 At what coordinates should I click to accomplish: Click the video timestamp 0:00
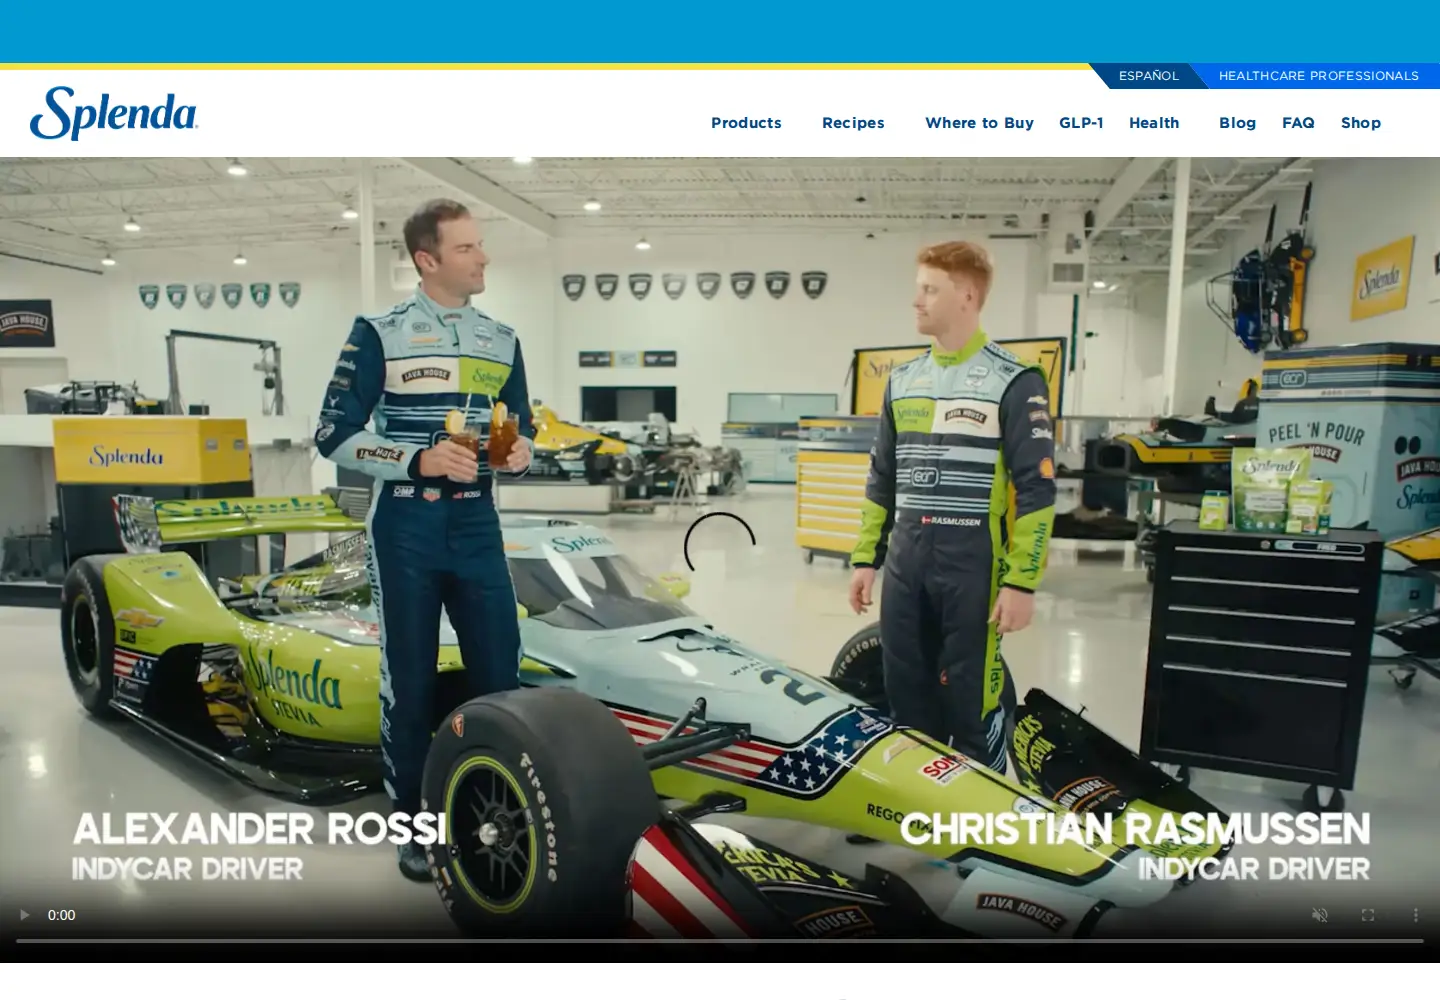[62, 915]
